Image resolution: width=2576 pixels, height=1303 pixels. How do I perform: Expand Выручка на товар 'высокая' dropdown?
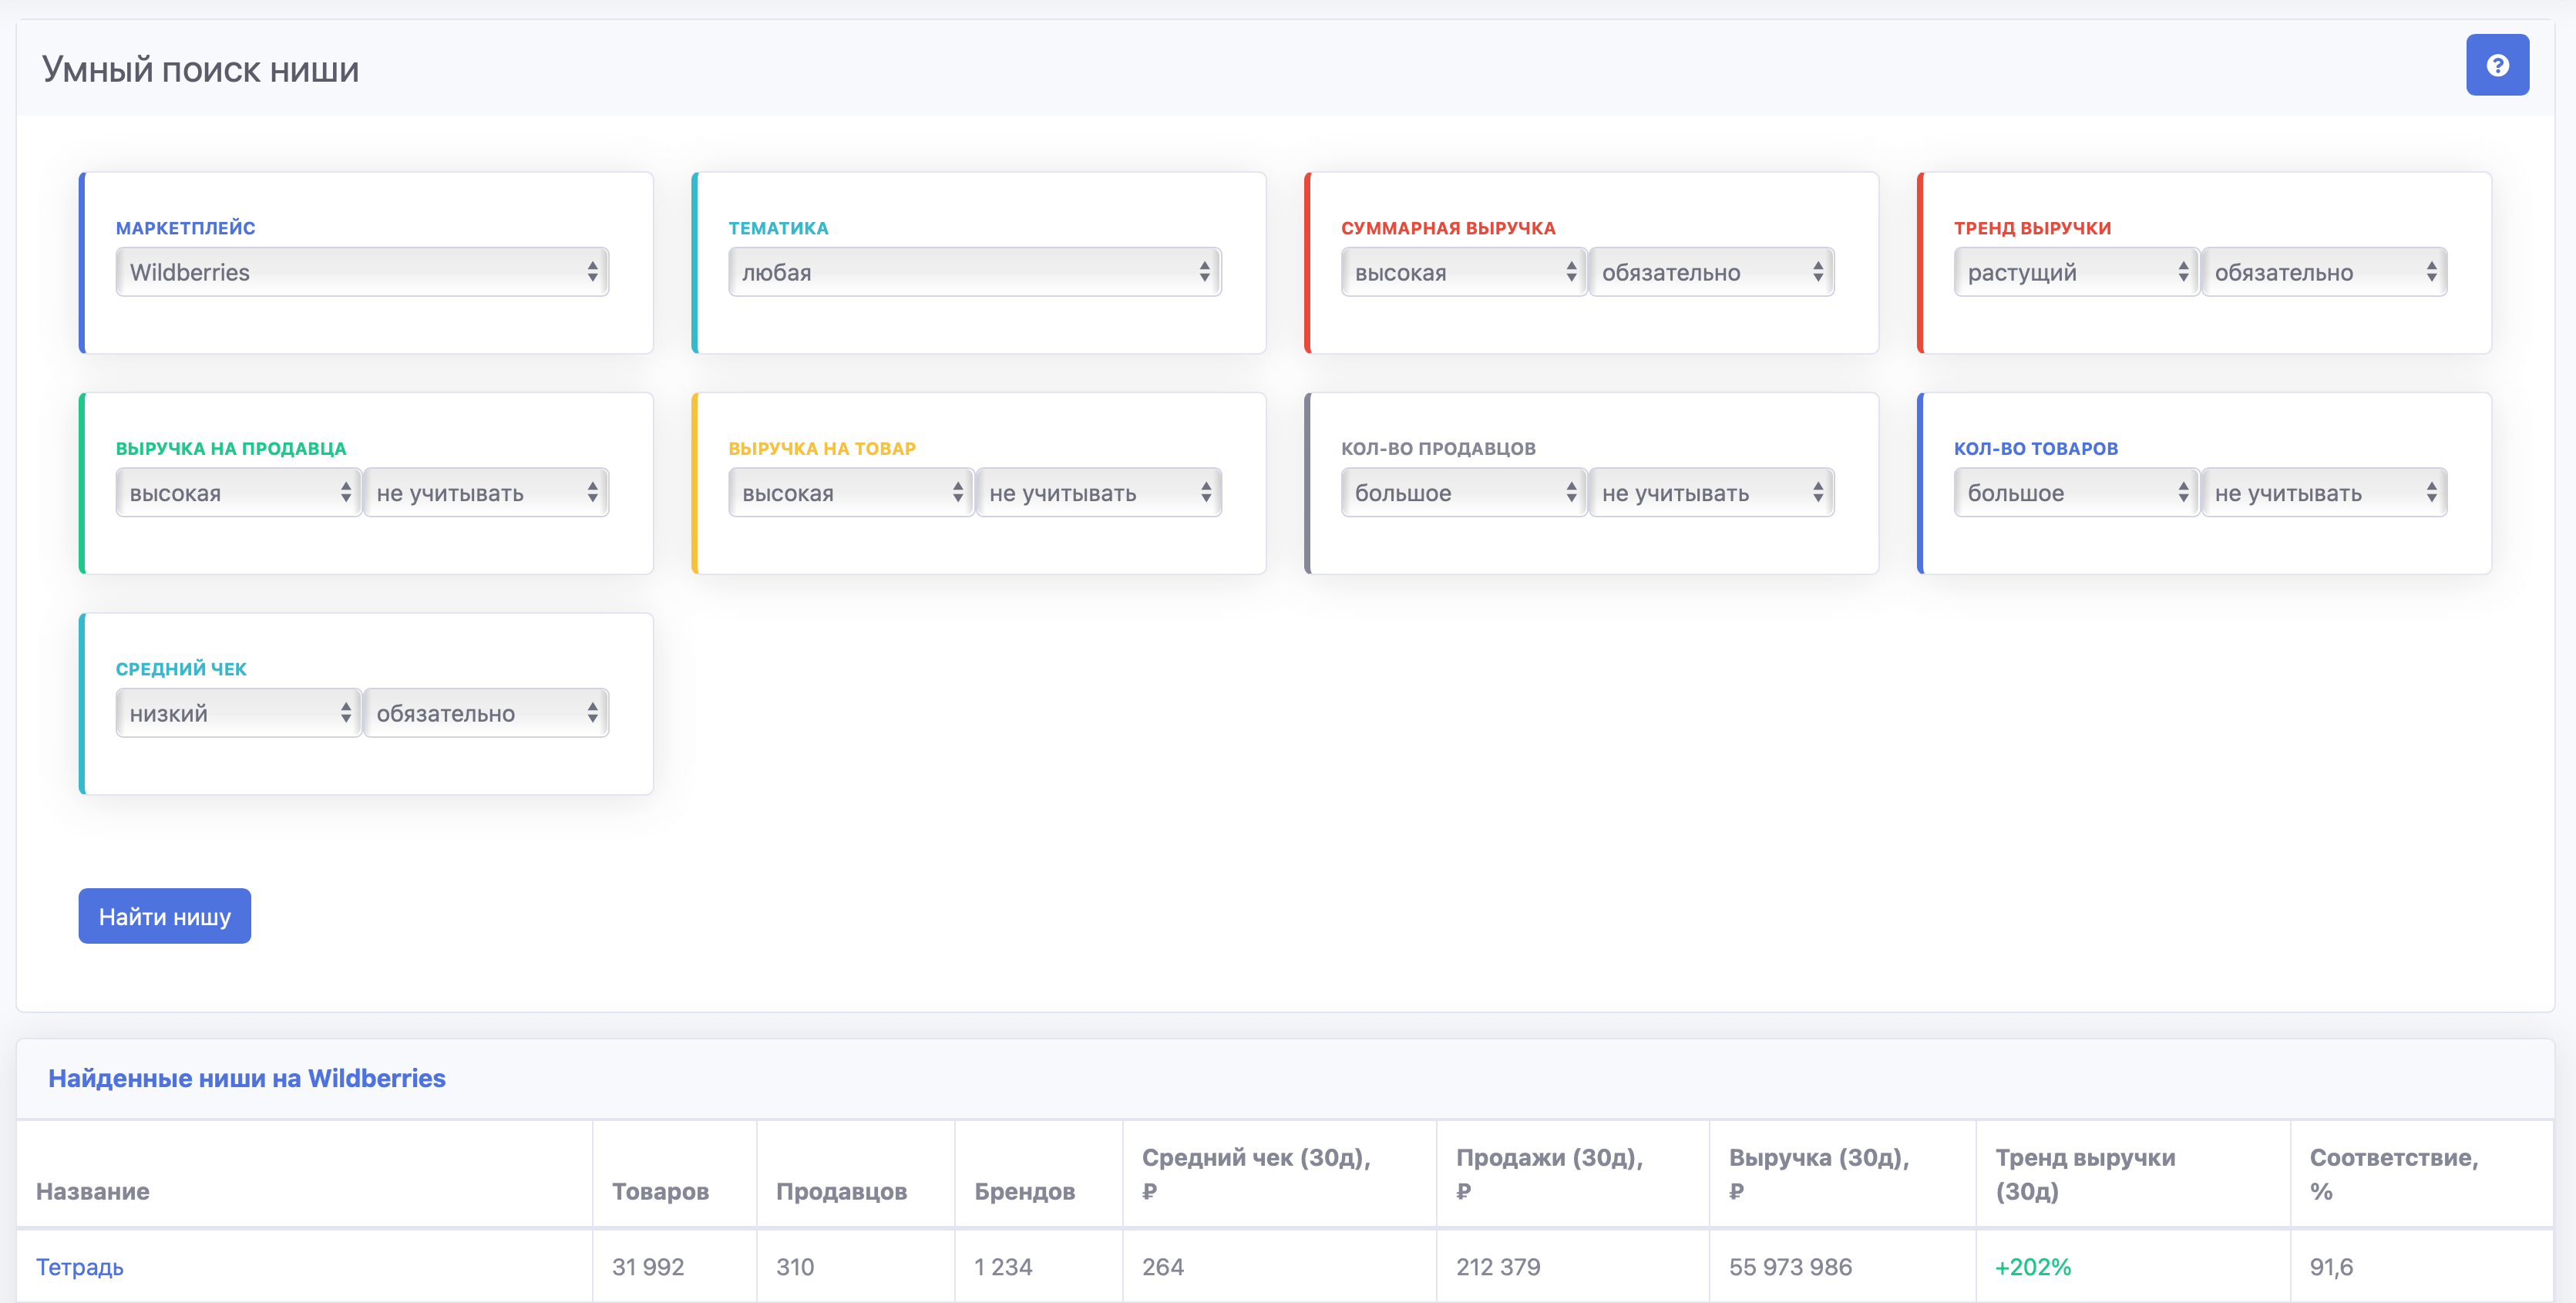(x=850, y=492)
